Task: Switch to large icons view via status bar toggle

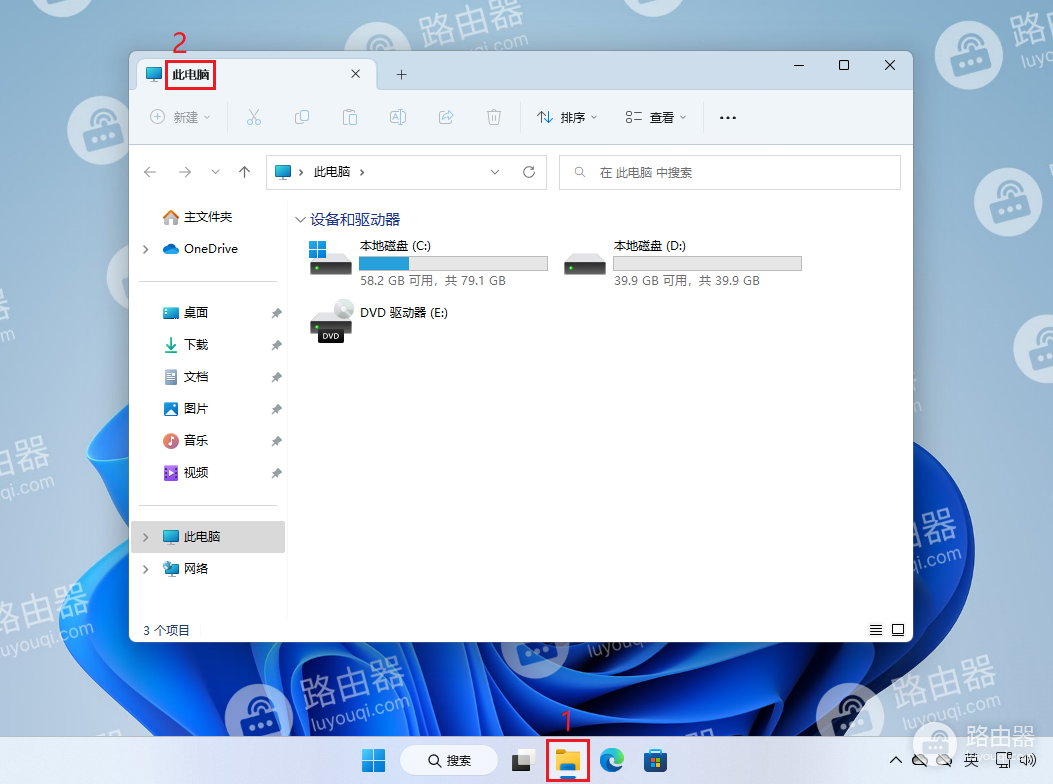Action: coord(897,629)
